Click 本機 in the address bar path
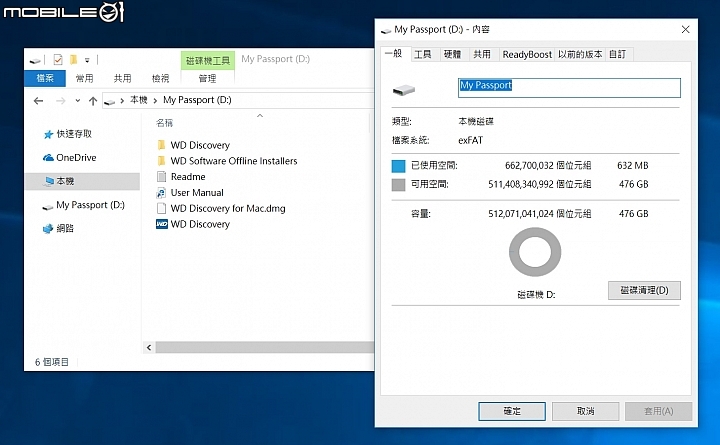Image resolution: width=720 pixels, height=445 pixels. 139,100
